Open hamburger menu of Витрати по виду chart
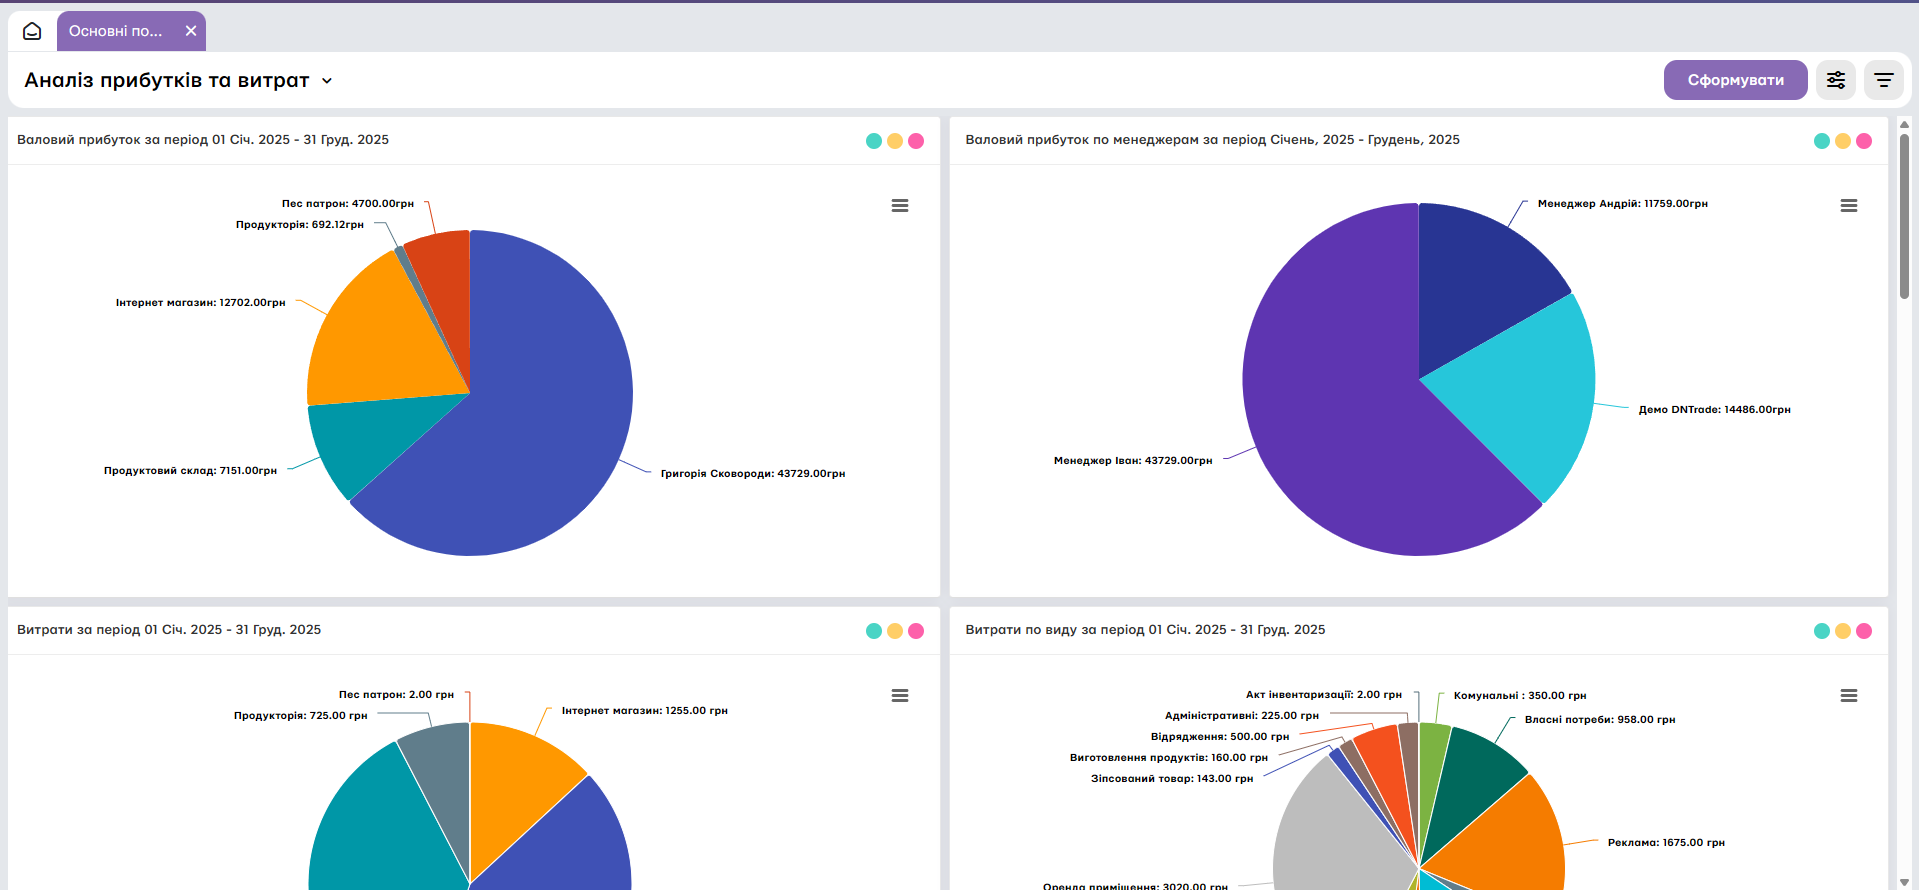The image size is (1919, 890). pos(1849,695)
